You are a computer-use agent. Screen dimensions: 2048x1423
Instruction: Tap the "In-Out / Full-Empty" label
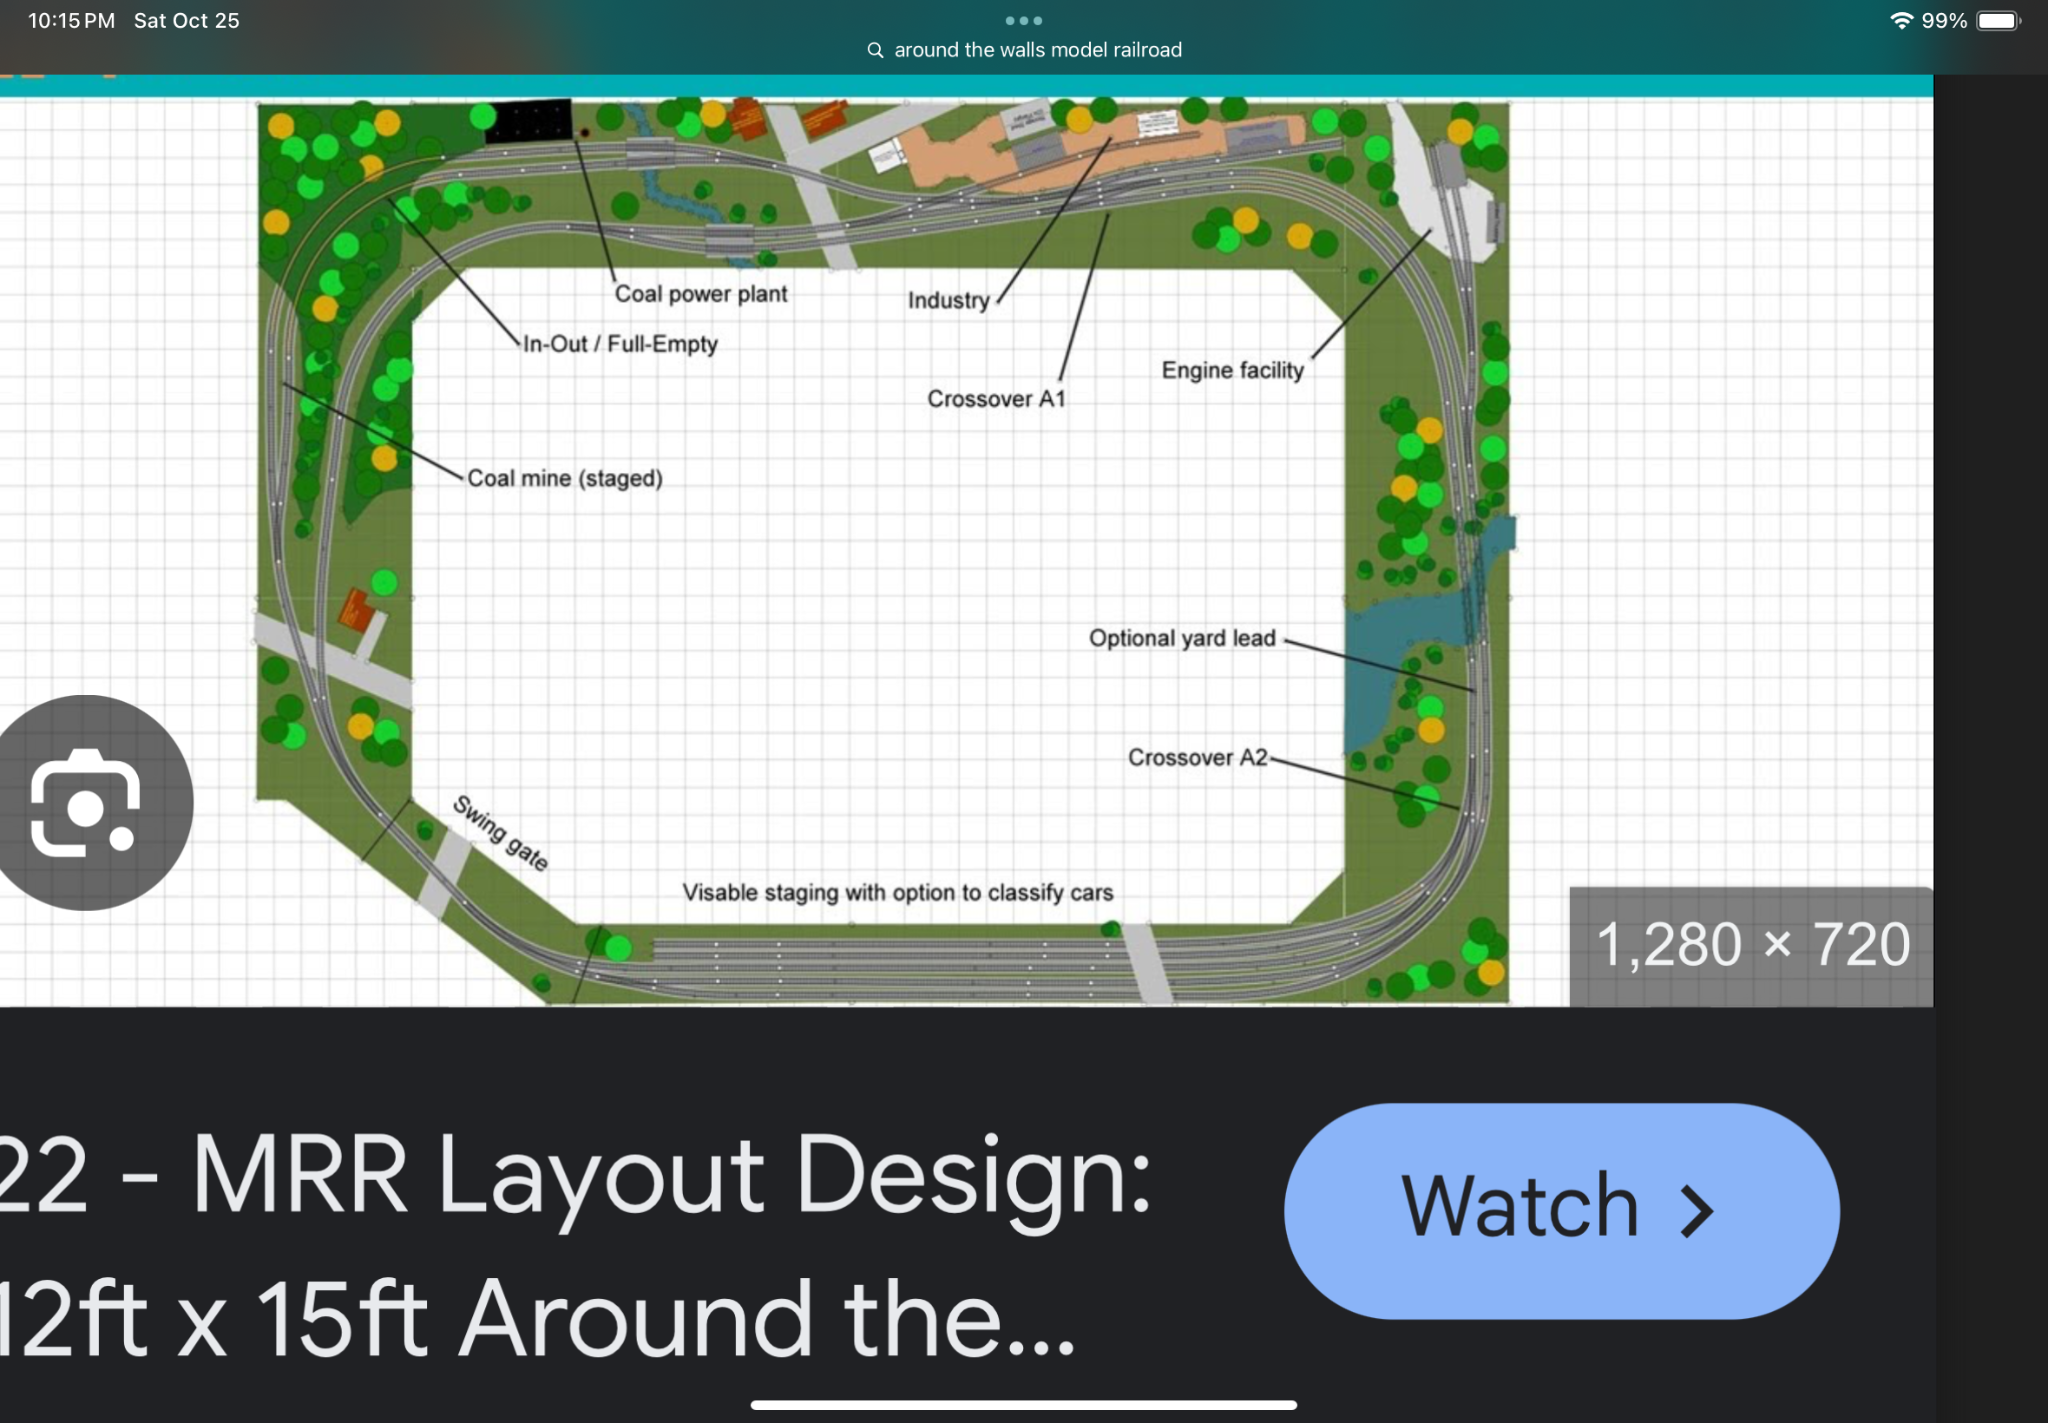620,344
